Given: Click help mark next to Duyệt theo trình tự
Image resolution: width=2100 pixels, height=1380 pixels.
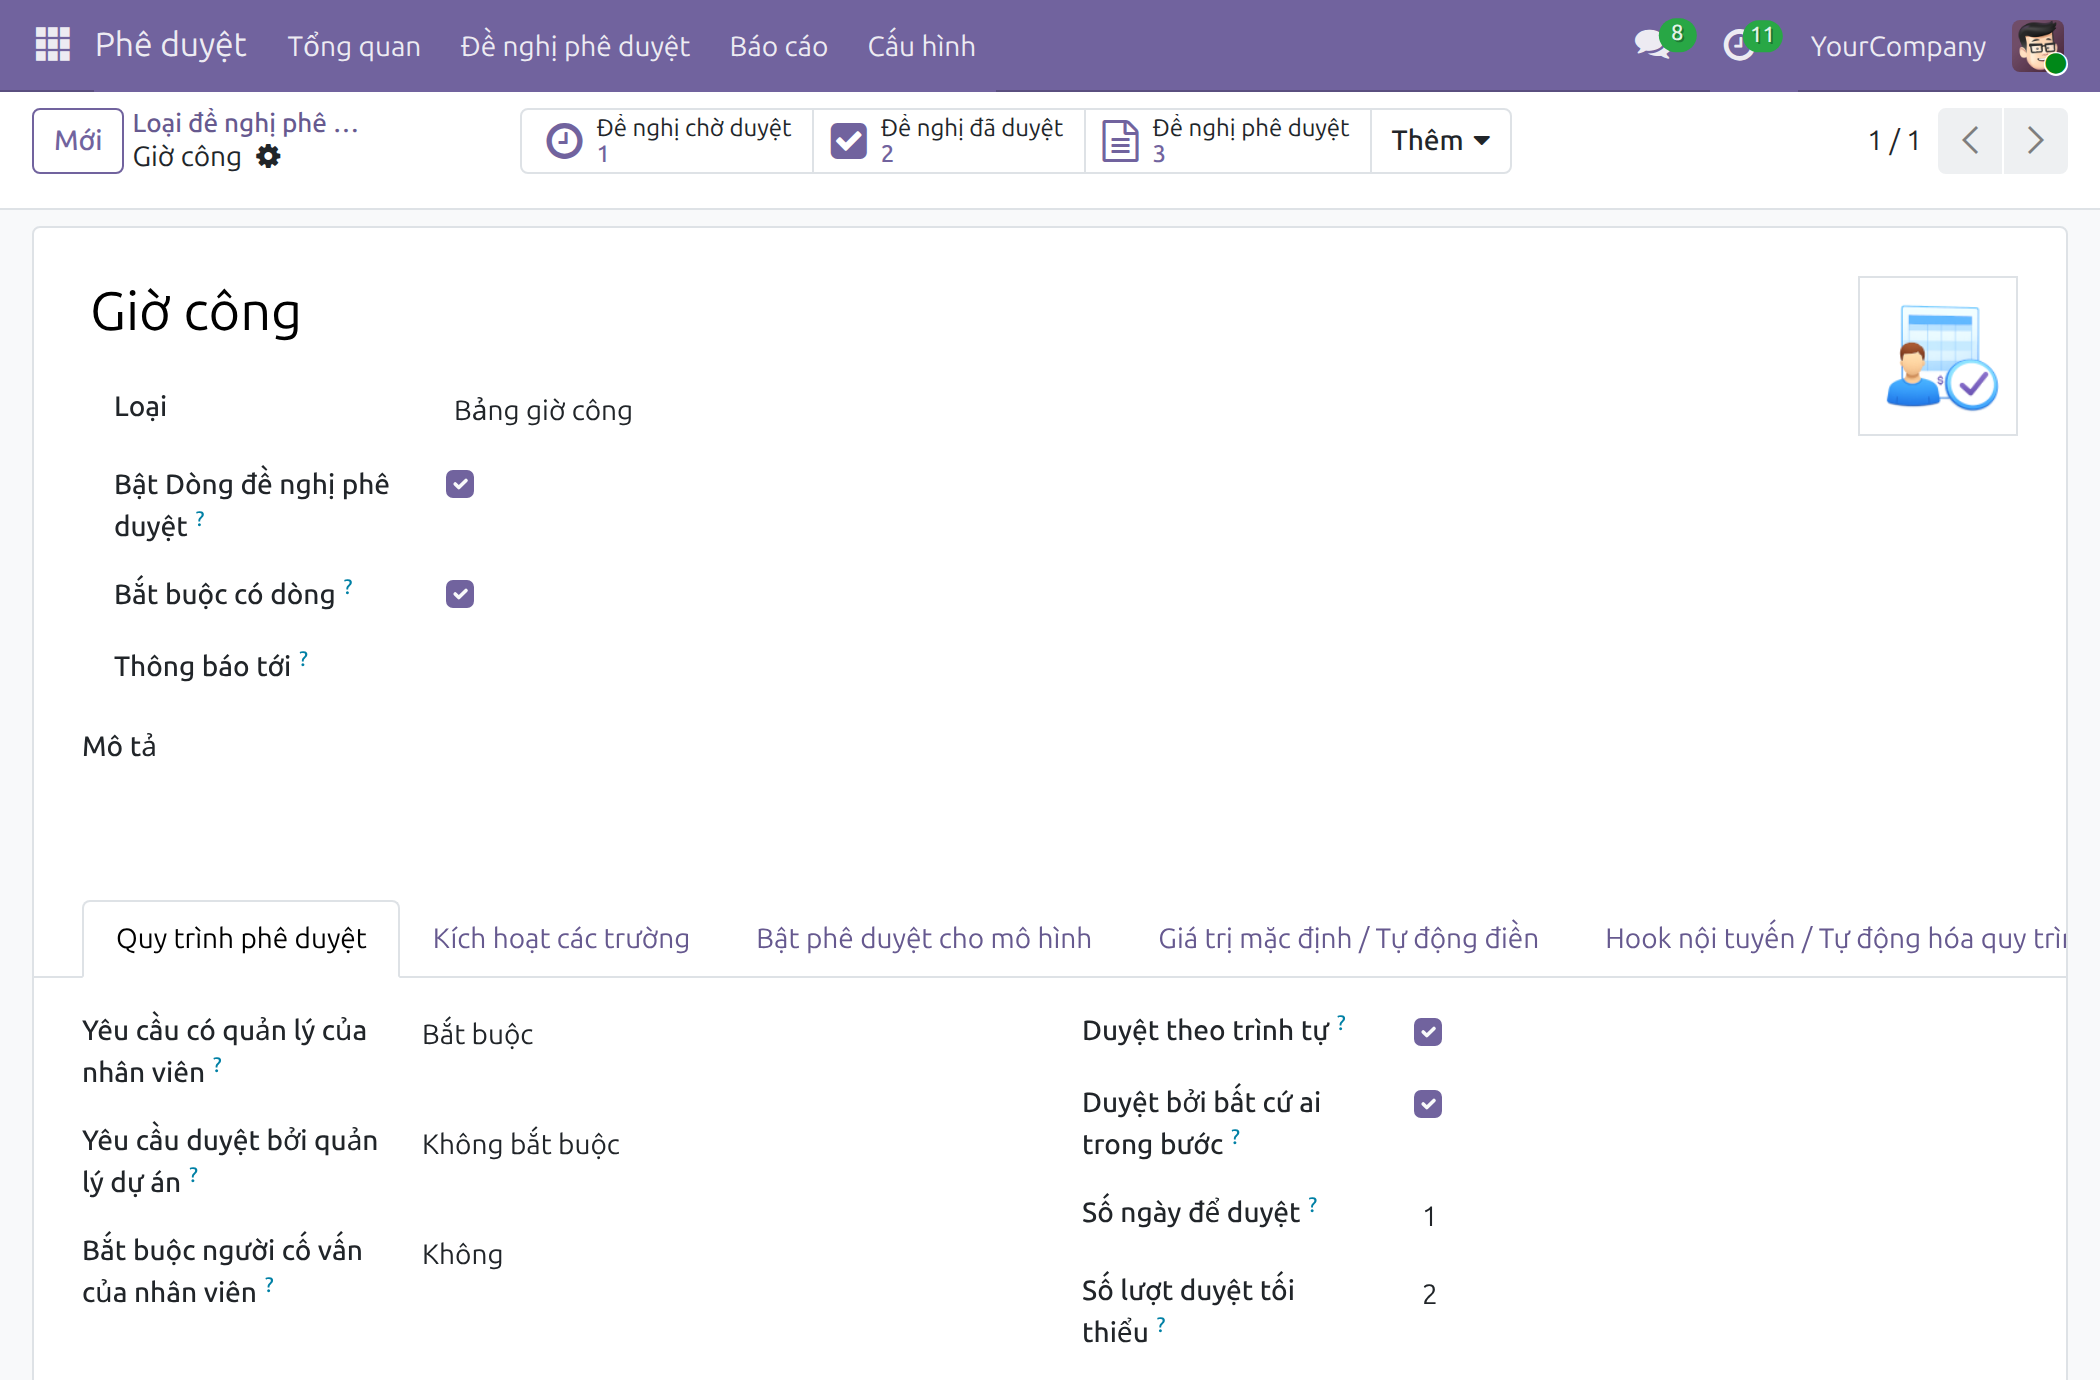Looking at the screenshot, I should pos(1341,1022).
